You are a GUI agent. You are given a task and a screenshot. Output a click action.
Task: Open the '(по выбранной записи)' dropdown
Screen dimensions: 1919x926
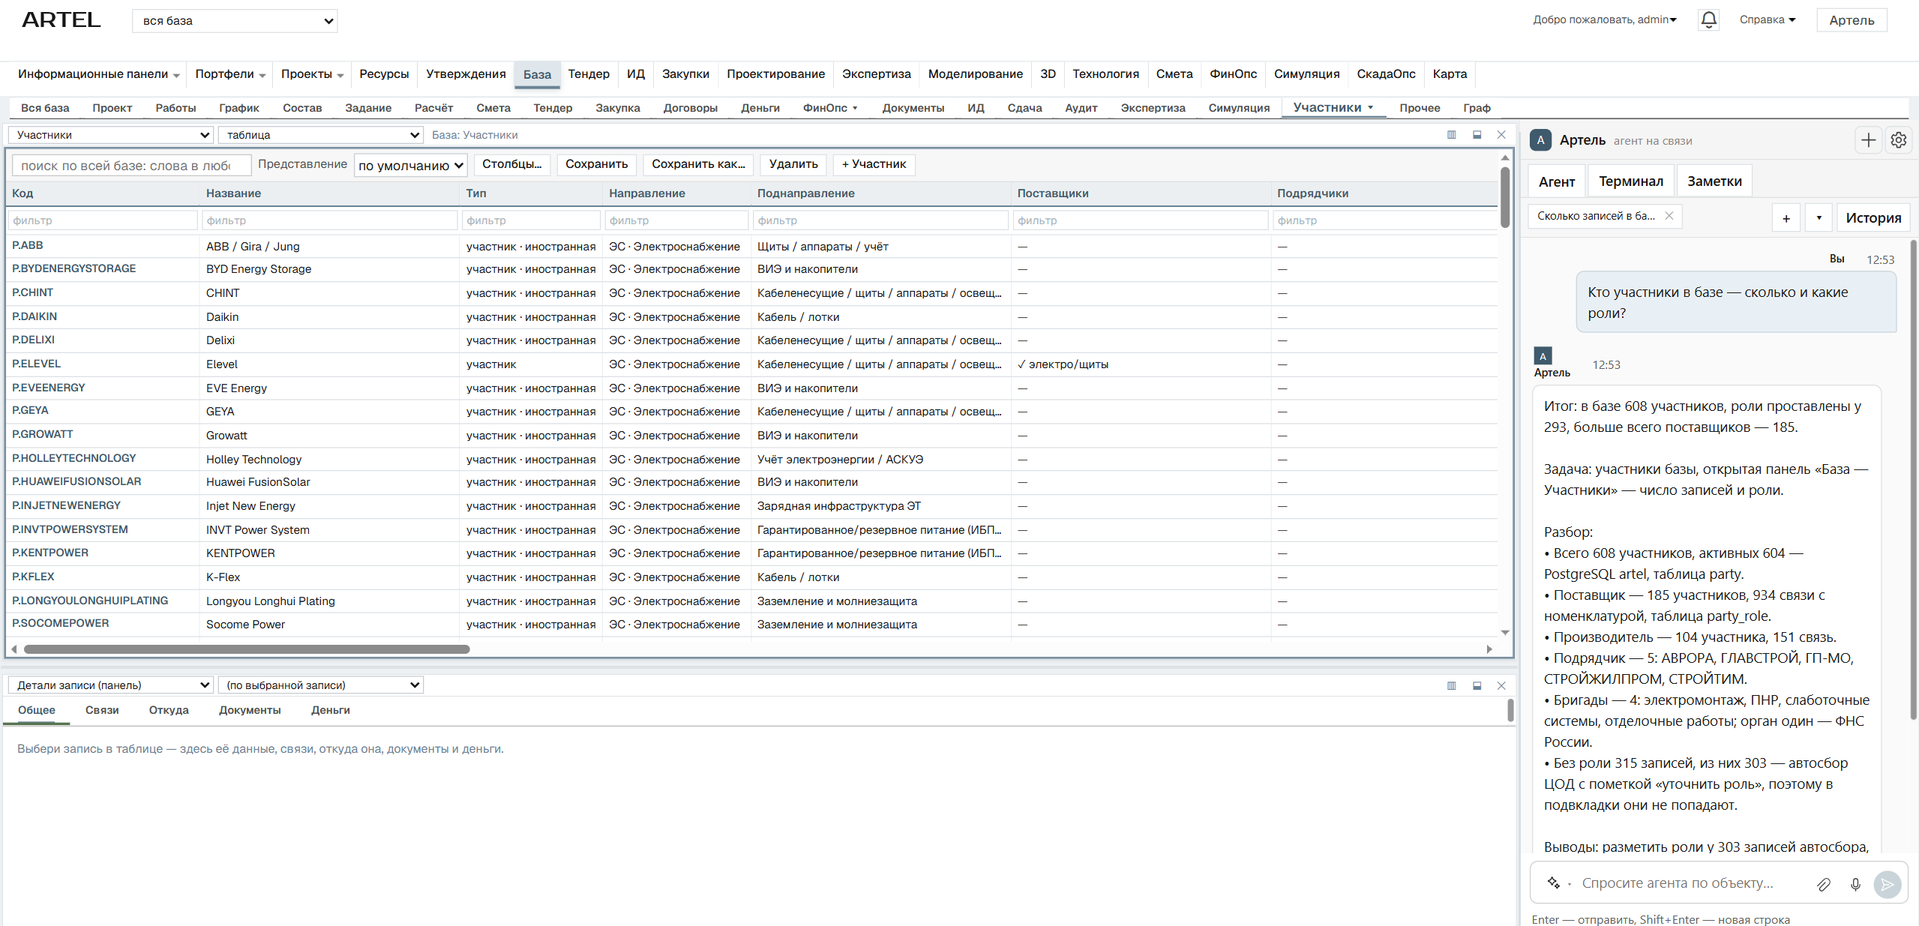(x=321, y=685)
